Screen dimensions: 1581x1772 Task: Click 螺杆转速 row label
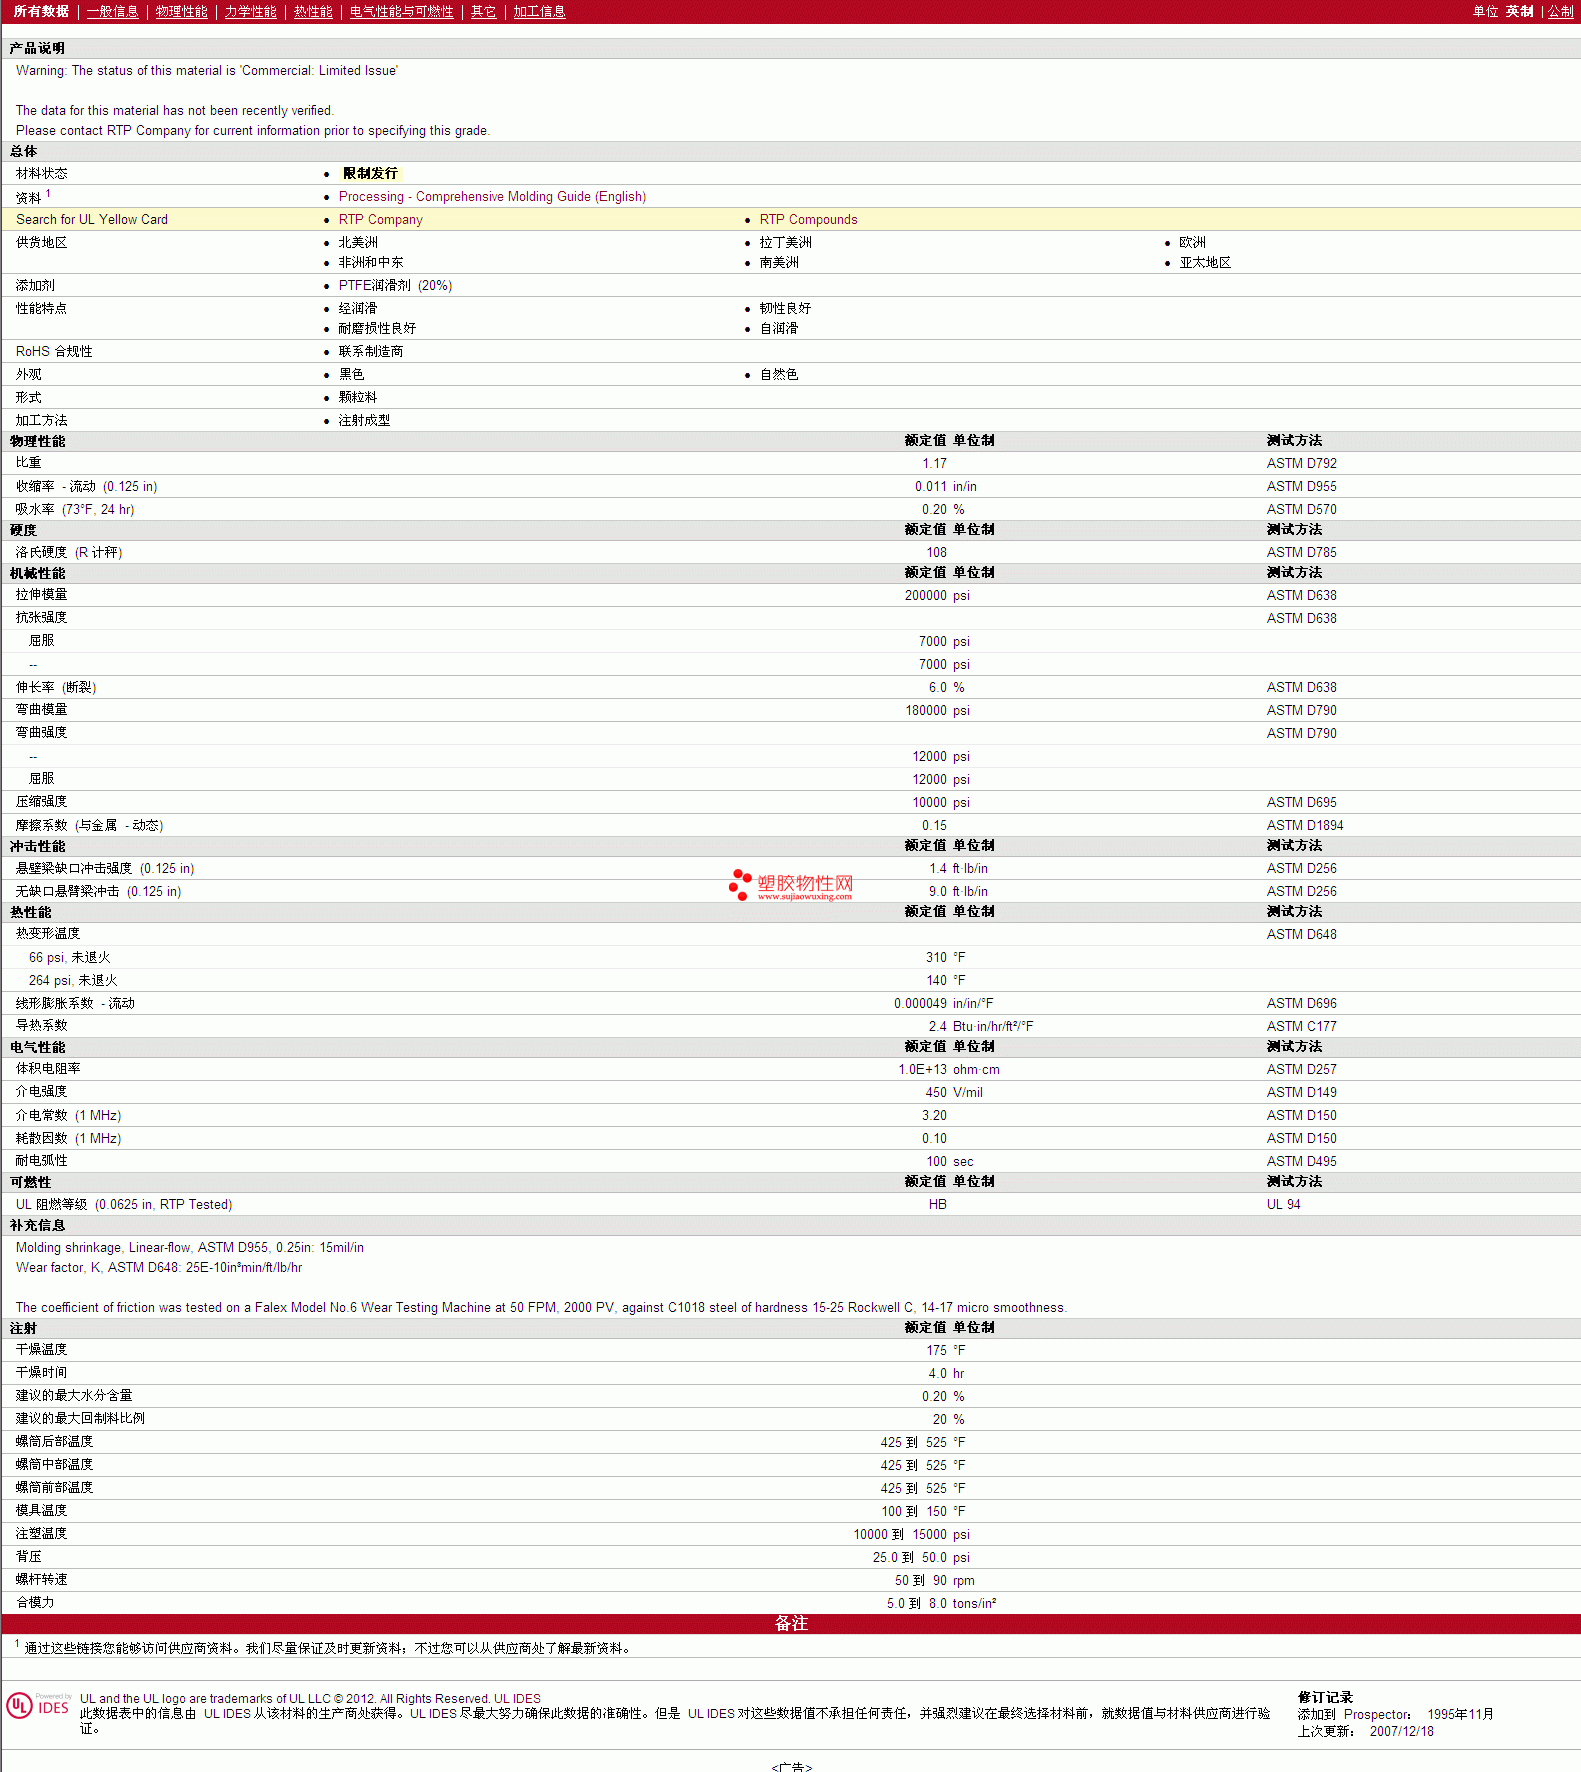41,1580
